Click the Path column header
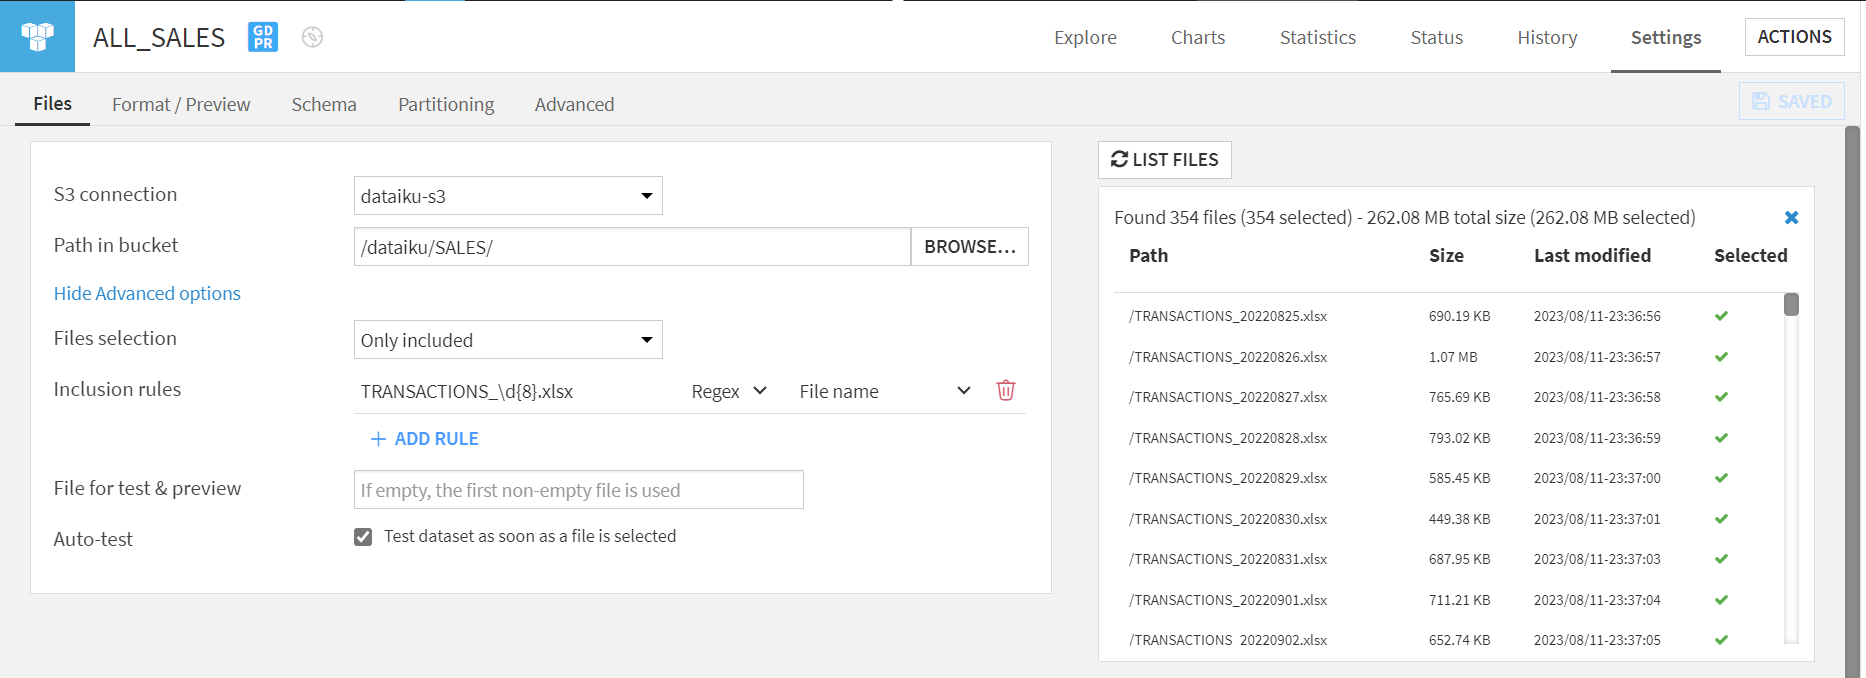 click(1148, 256)
